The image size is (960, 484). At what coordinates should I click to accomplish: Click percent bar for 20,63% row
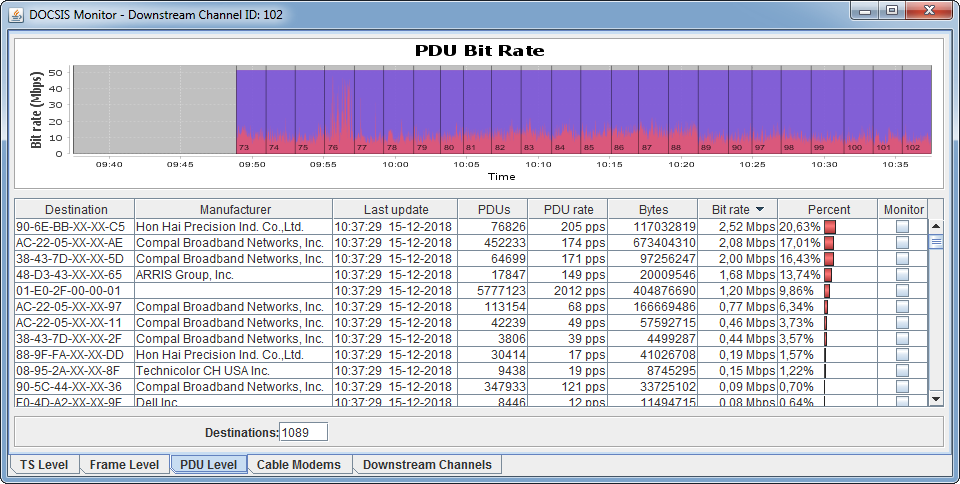pos(830,227)
